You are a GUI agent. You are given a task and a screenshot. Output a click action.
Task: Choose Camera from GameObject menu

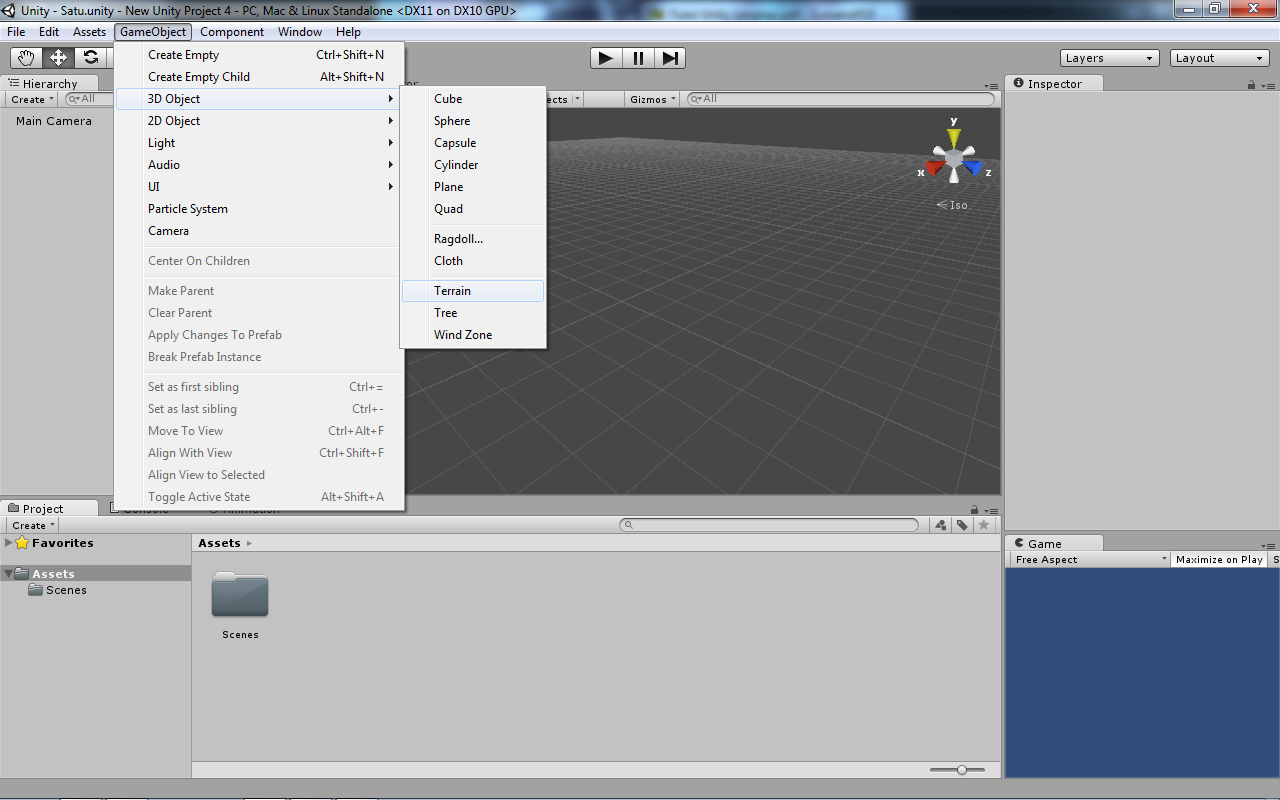point(259,231)
